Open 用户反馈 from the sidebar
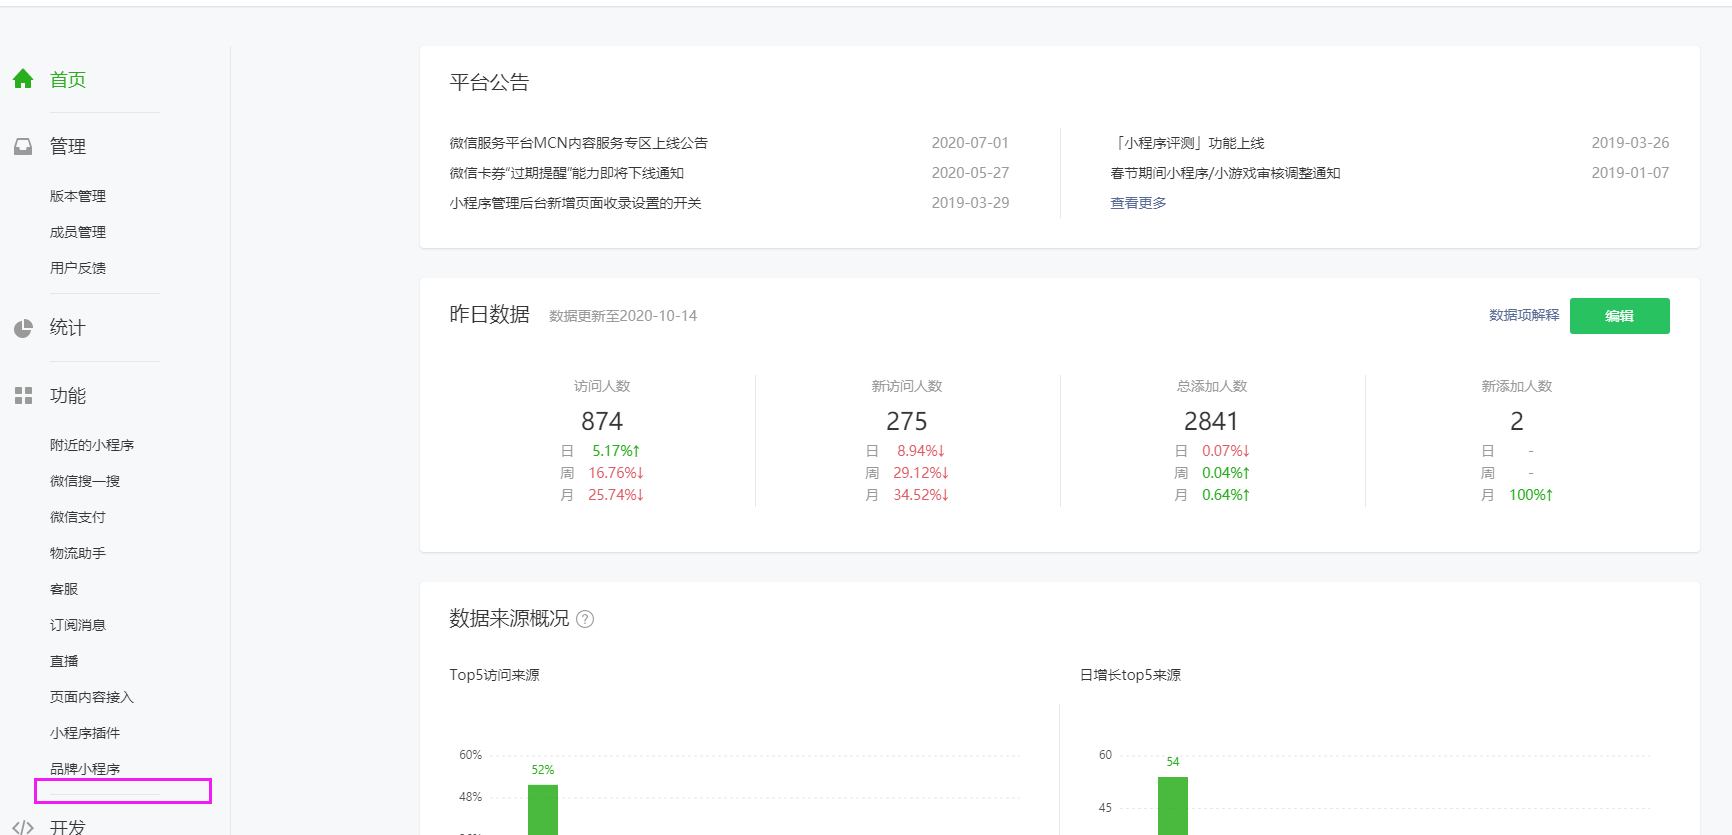 [x=78, y=268]
